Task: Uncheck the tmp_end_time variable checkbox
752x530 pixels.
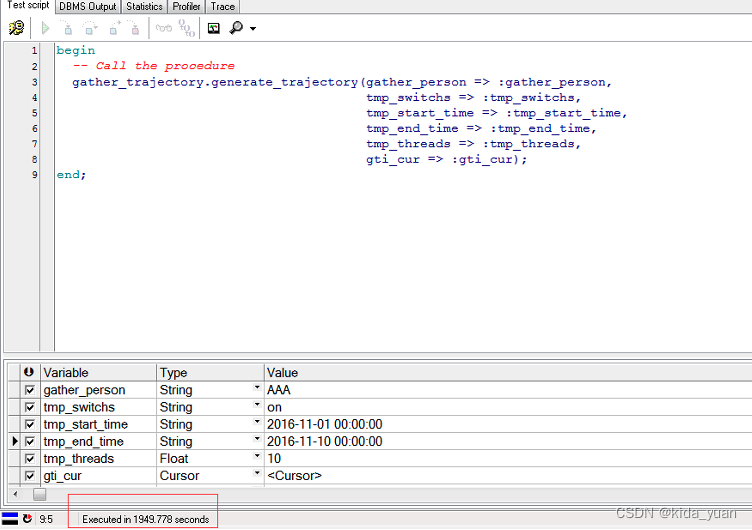Action: (30, 441)
